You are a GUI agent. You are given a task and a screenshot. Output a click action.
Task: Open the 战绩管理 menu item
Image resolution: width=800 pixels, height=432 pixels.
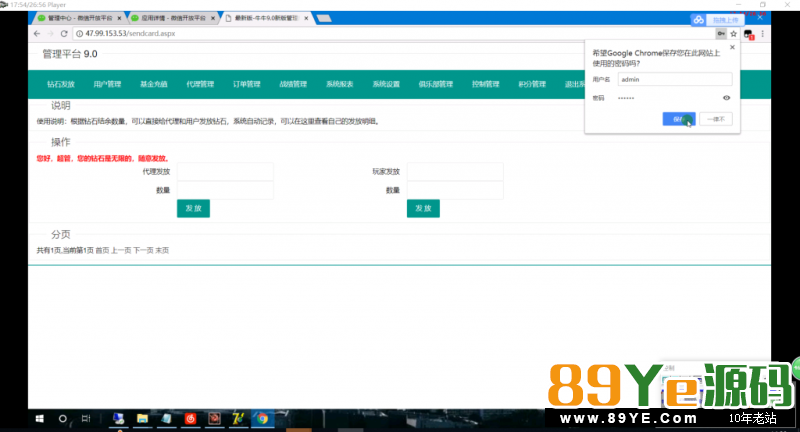pyautogui.click(x=293, y=84)
